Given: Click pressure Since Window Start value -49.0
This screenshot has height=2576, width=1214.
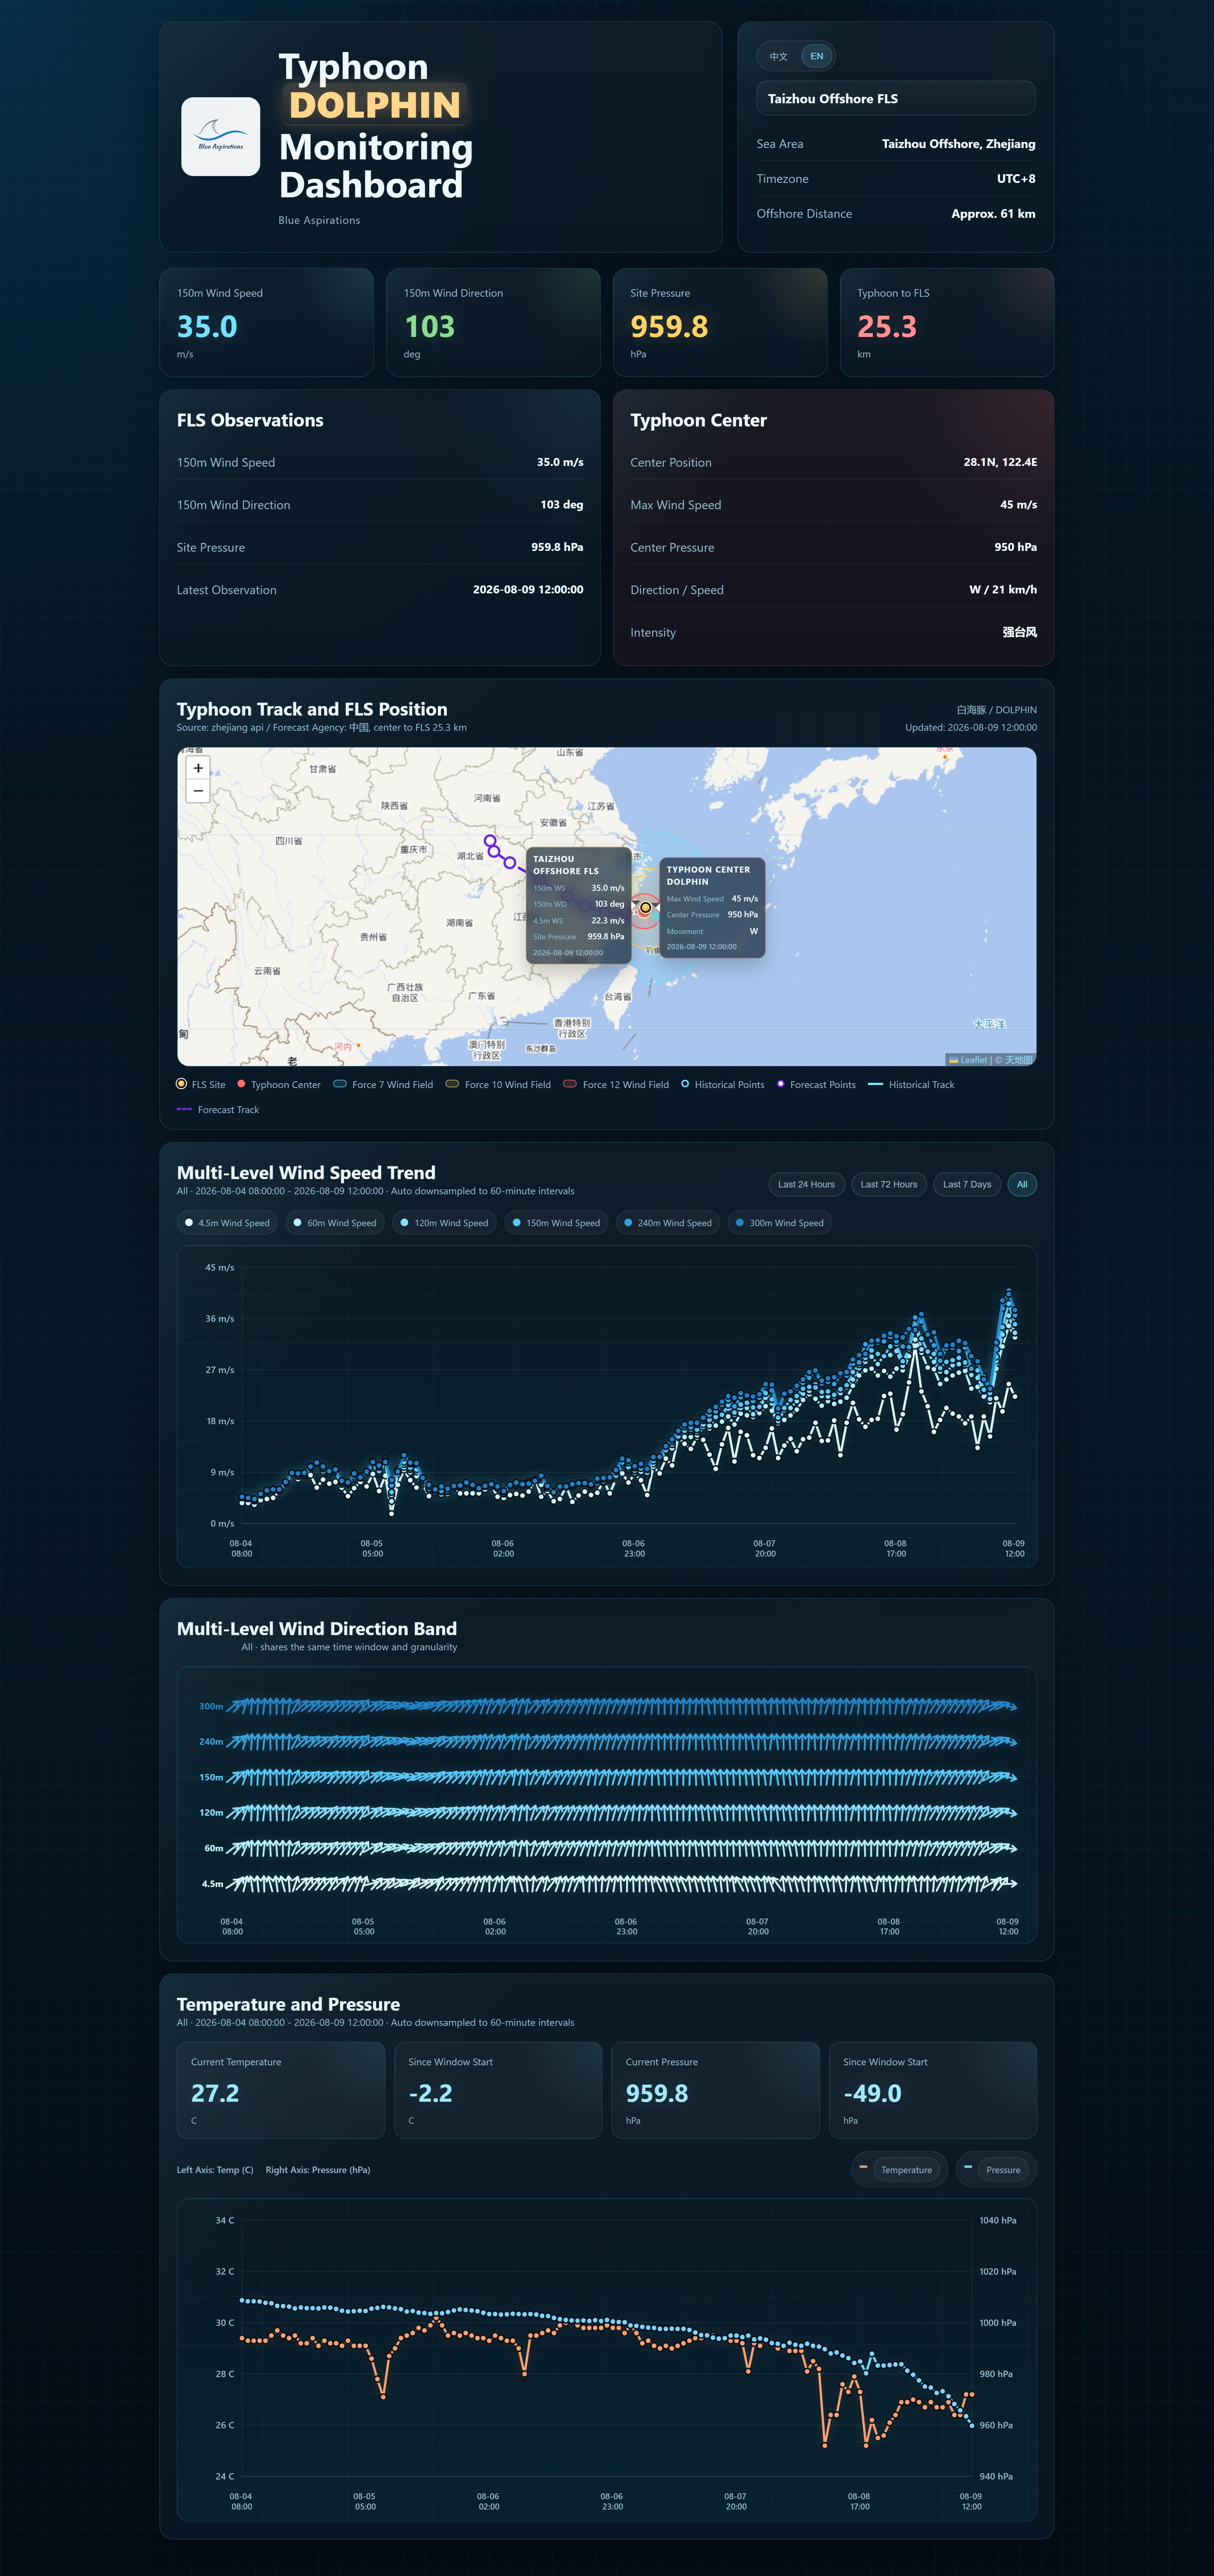Looking at the screenshot, I should click(x=872, y=2094).
